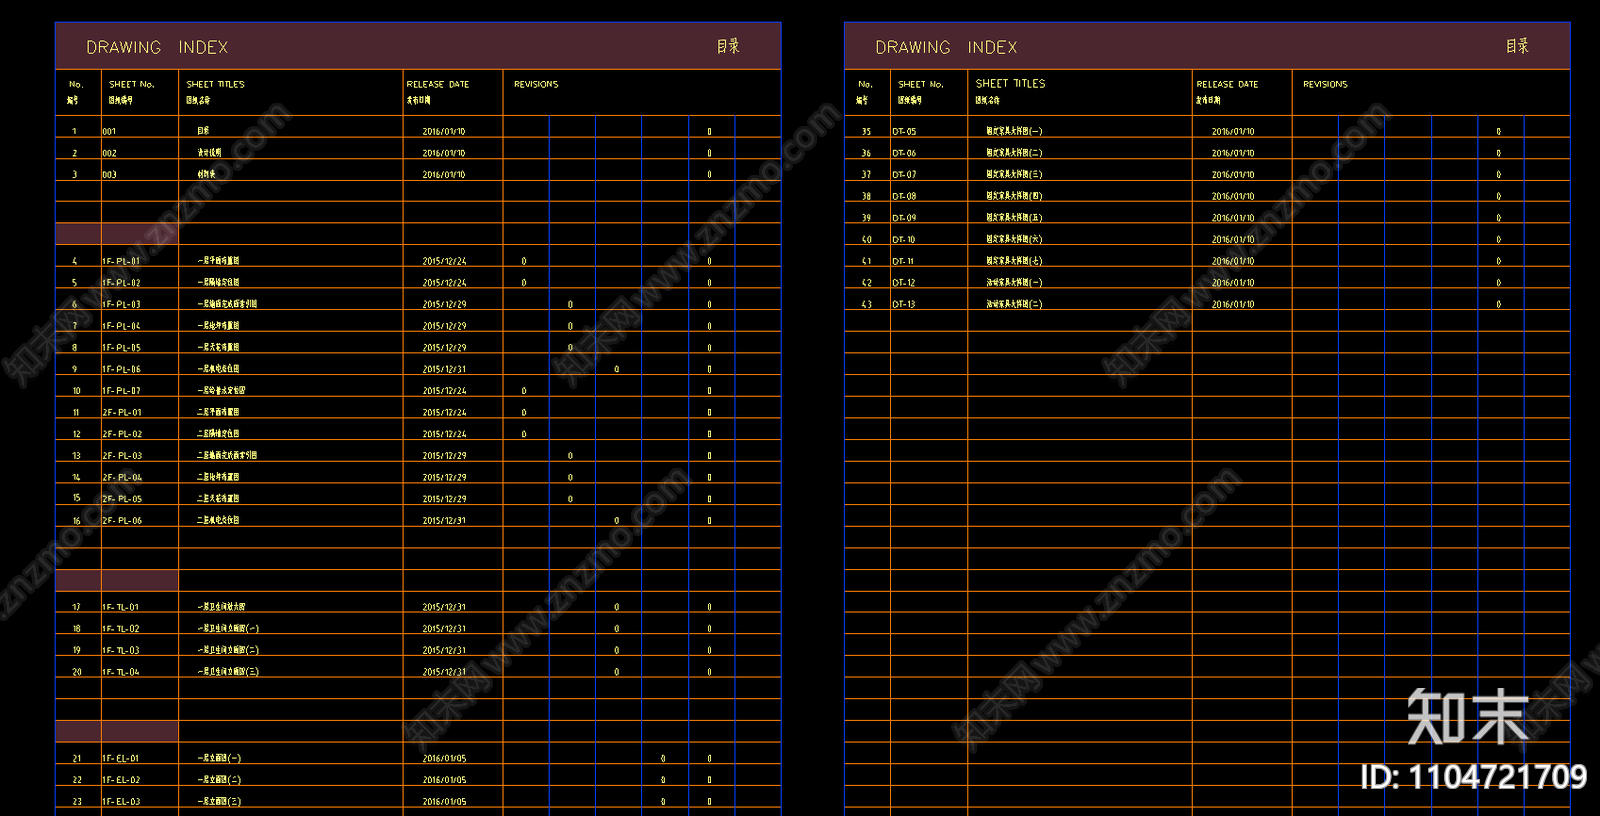Click the left sheet's 'DRAWING INDEX' title

pos(157,47)
